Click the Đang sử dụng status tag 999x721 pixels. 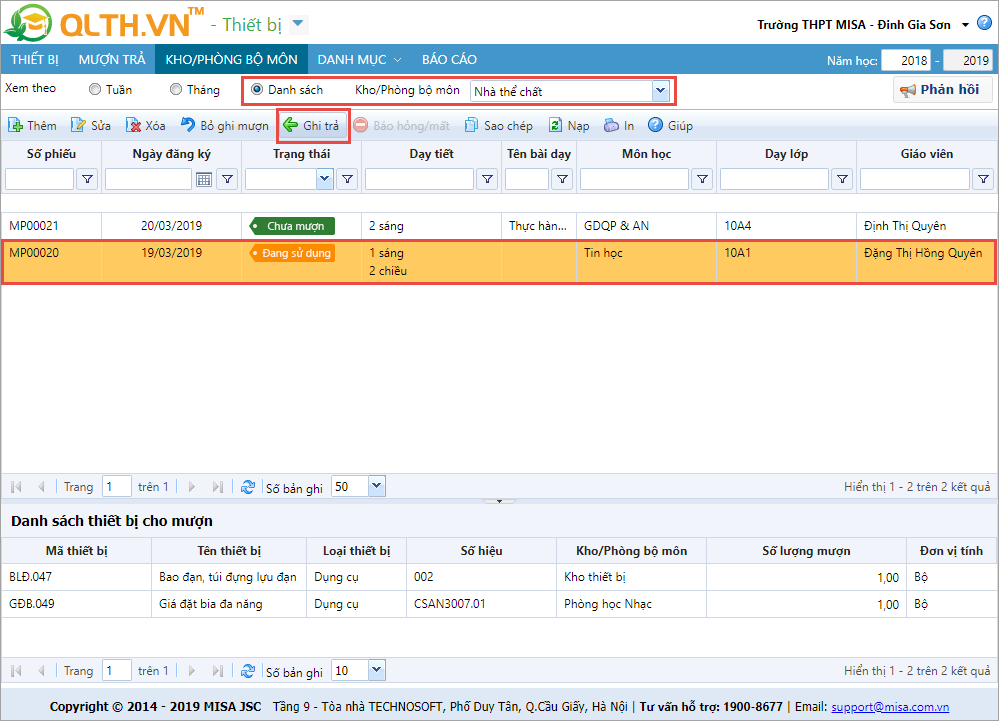click(292, 253)
